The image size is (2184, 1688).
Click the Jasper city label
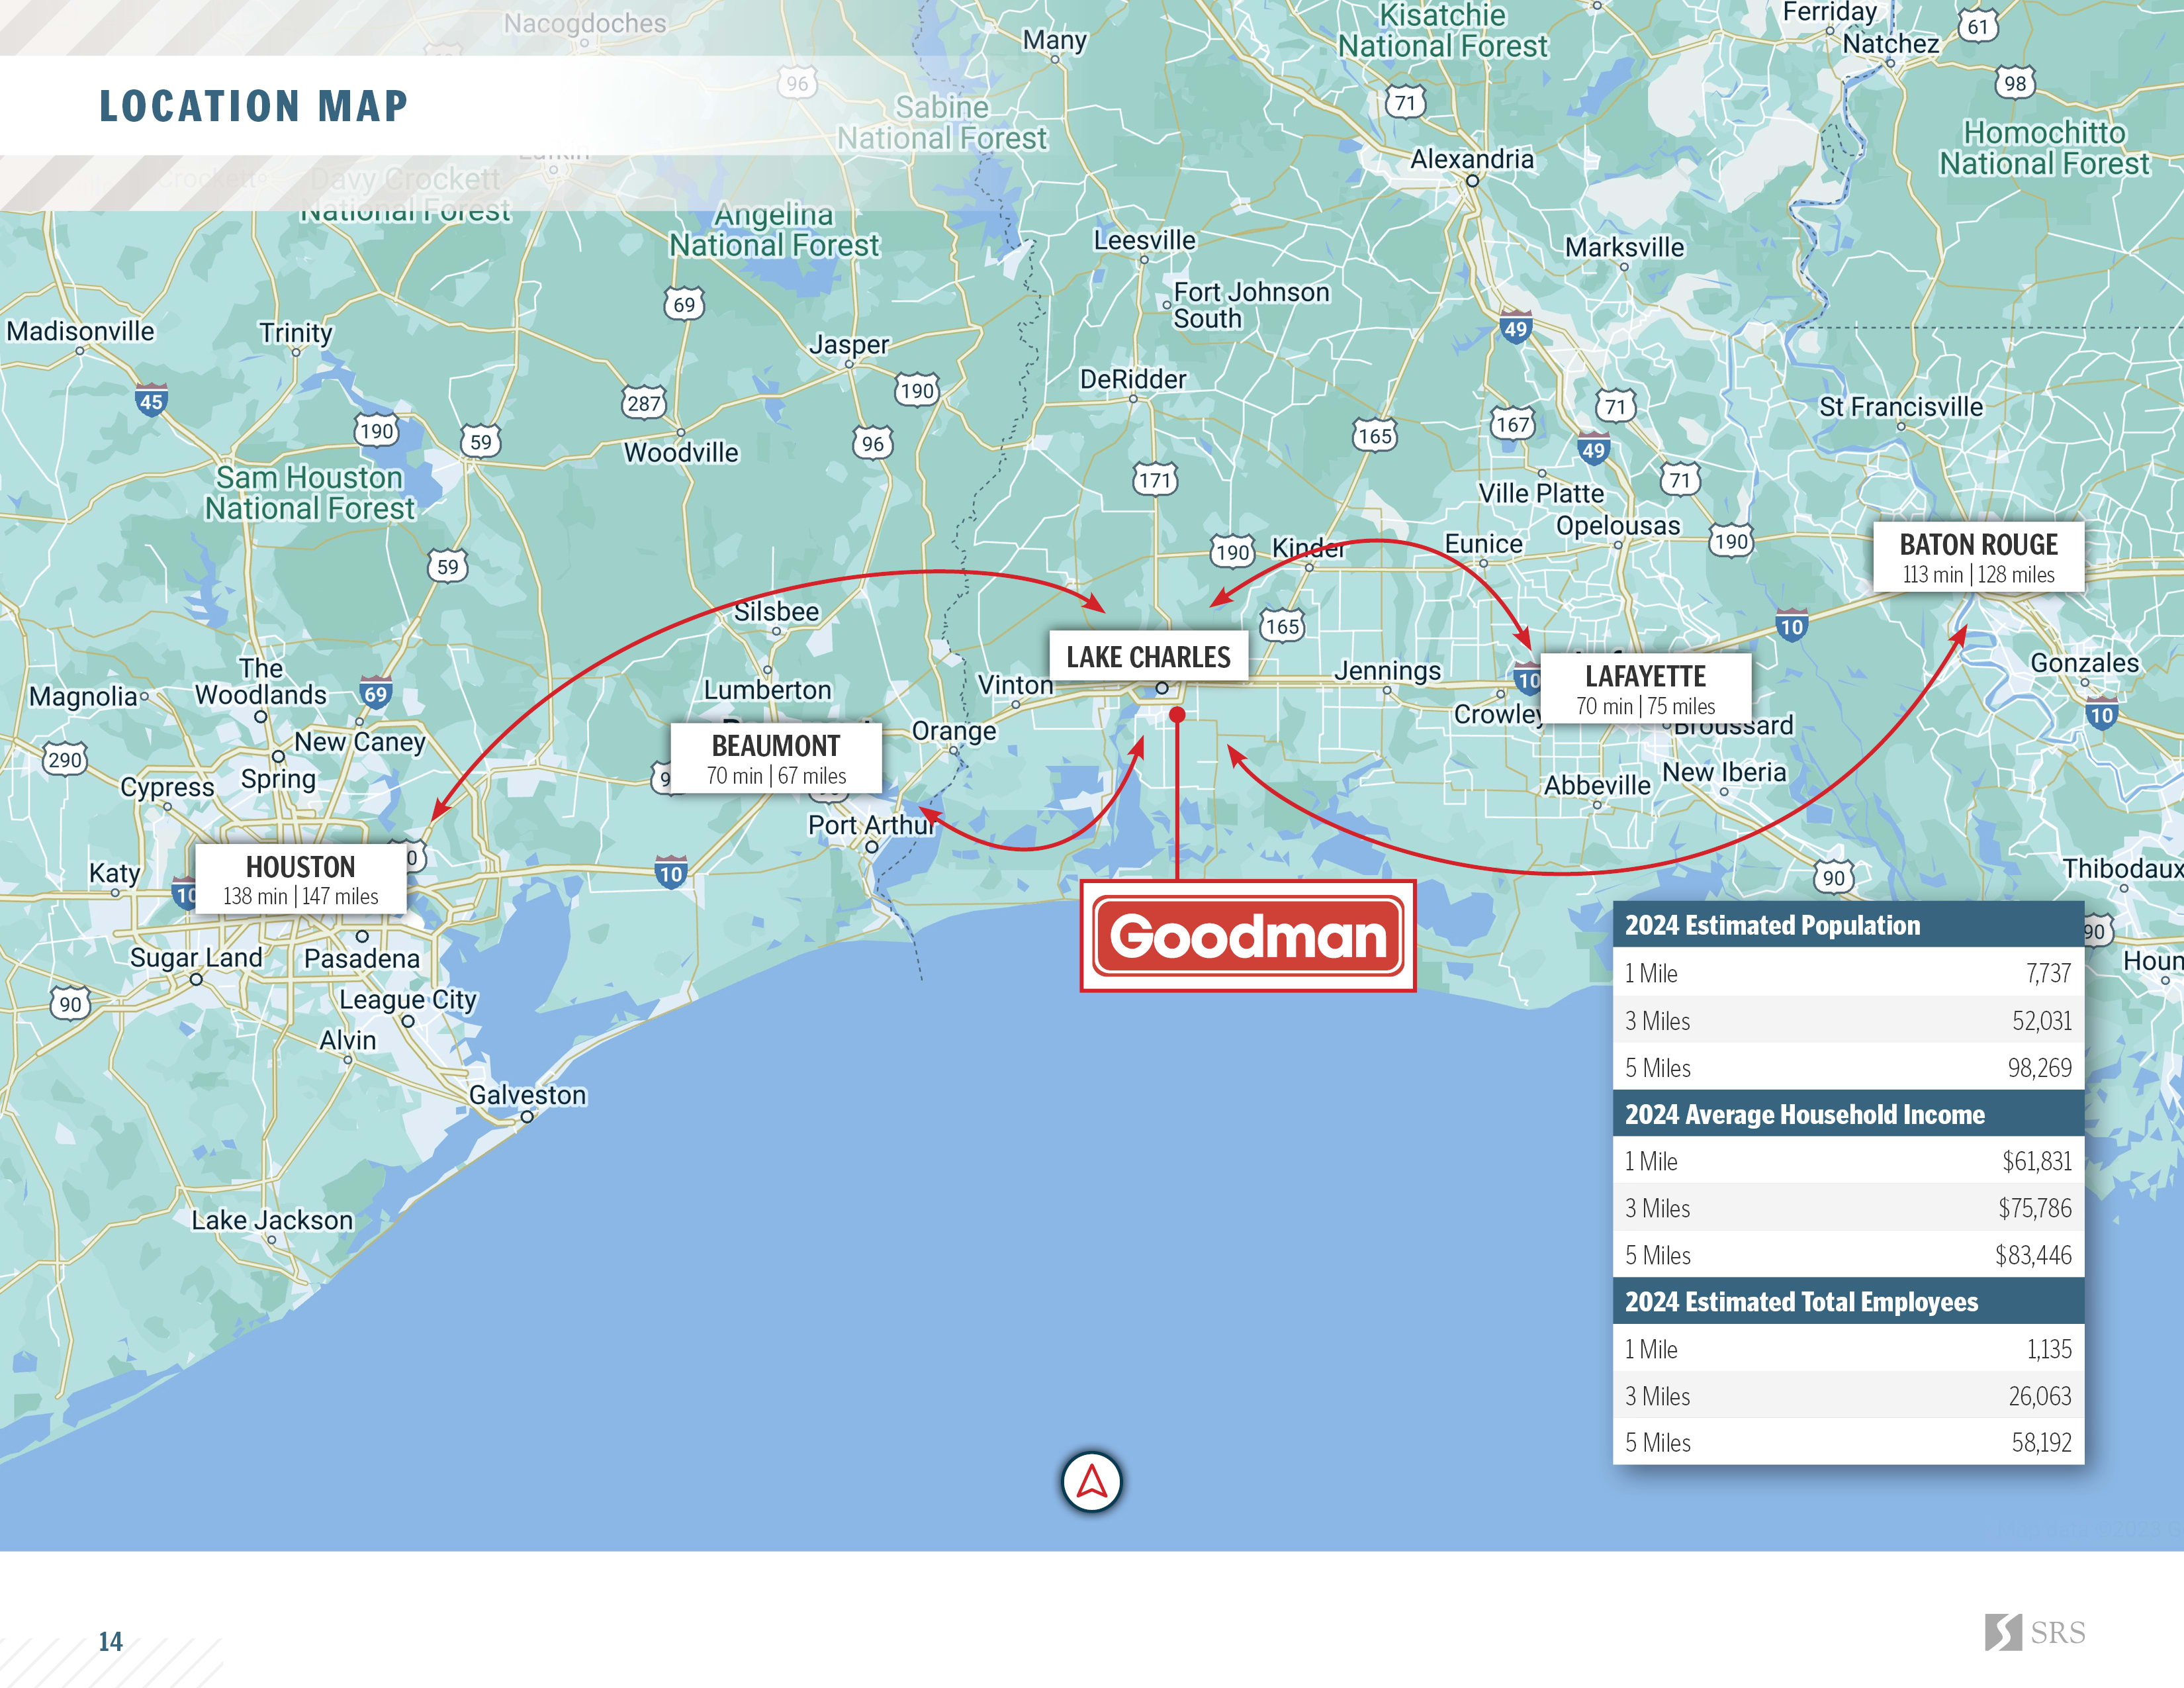click(x=849, y=344)
